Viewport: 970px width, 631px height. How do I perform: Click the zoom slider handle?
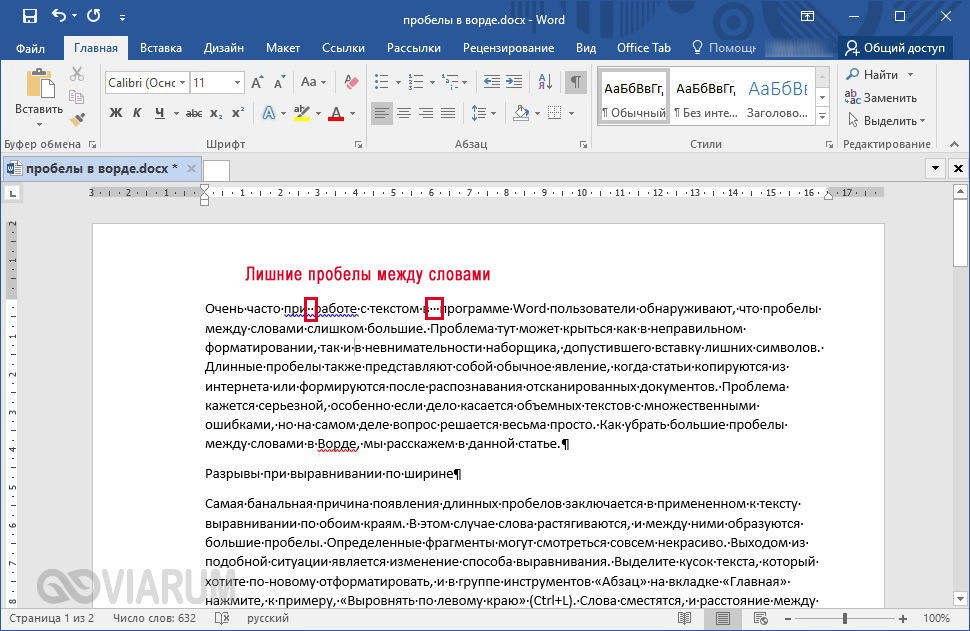point(844,619)
